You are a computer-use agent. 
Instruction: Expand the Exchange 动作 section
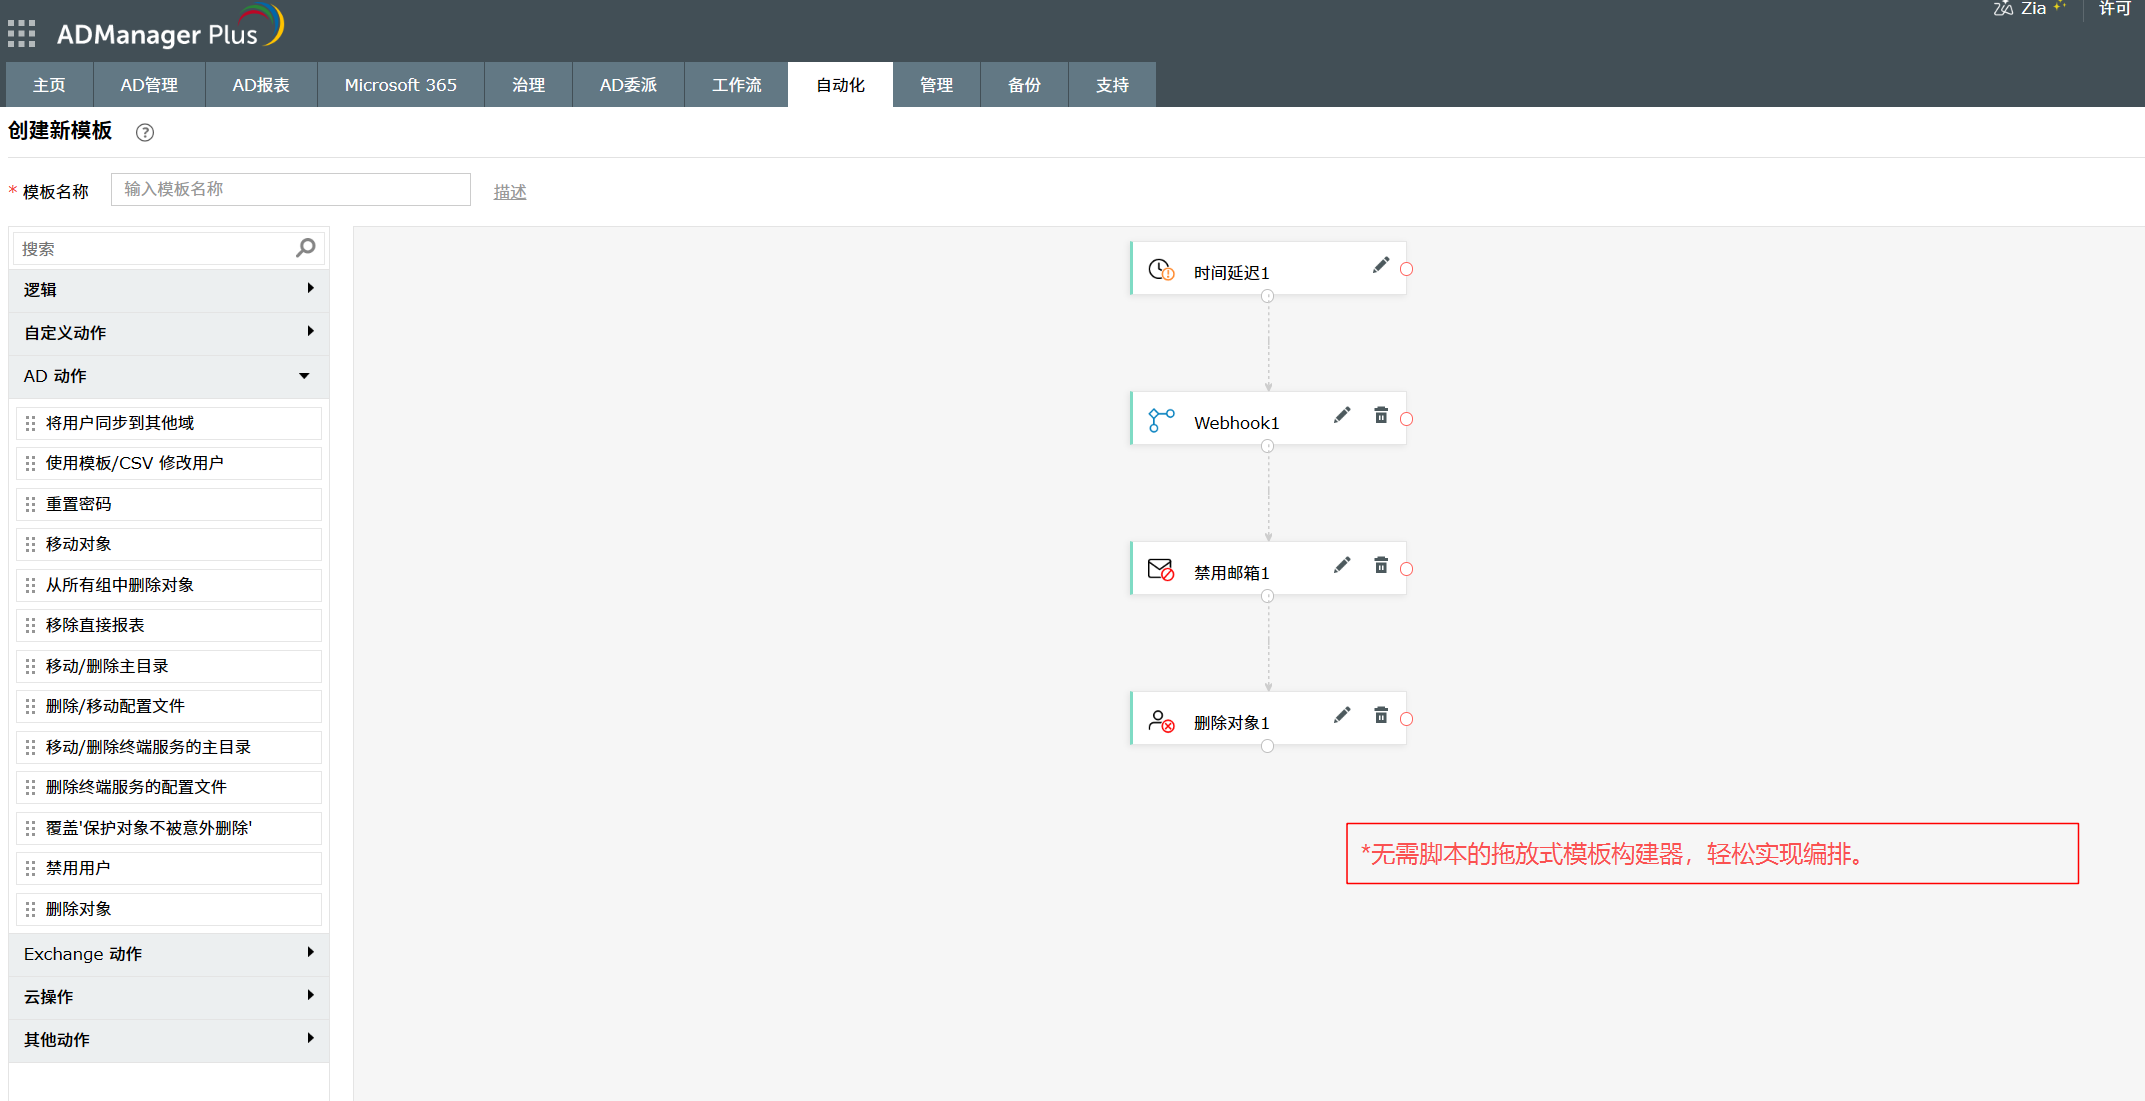pyautogui.click(x=168, y=954)
